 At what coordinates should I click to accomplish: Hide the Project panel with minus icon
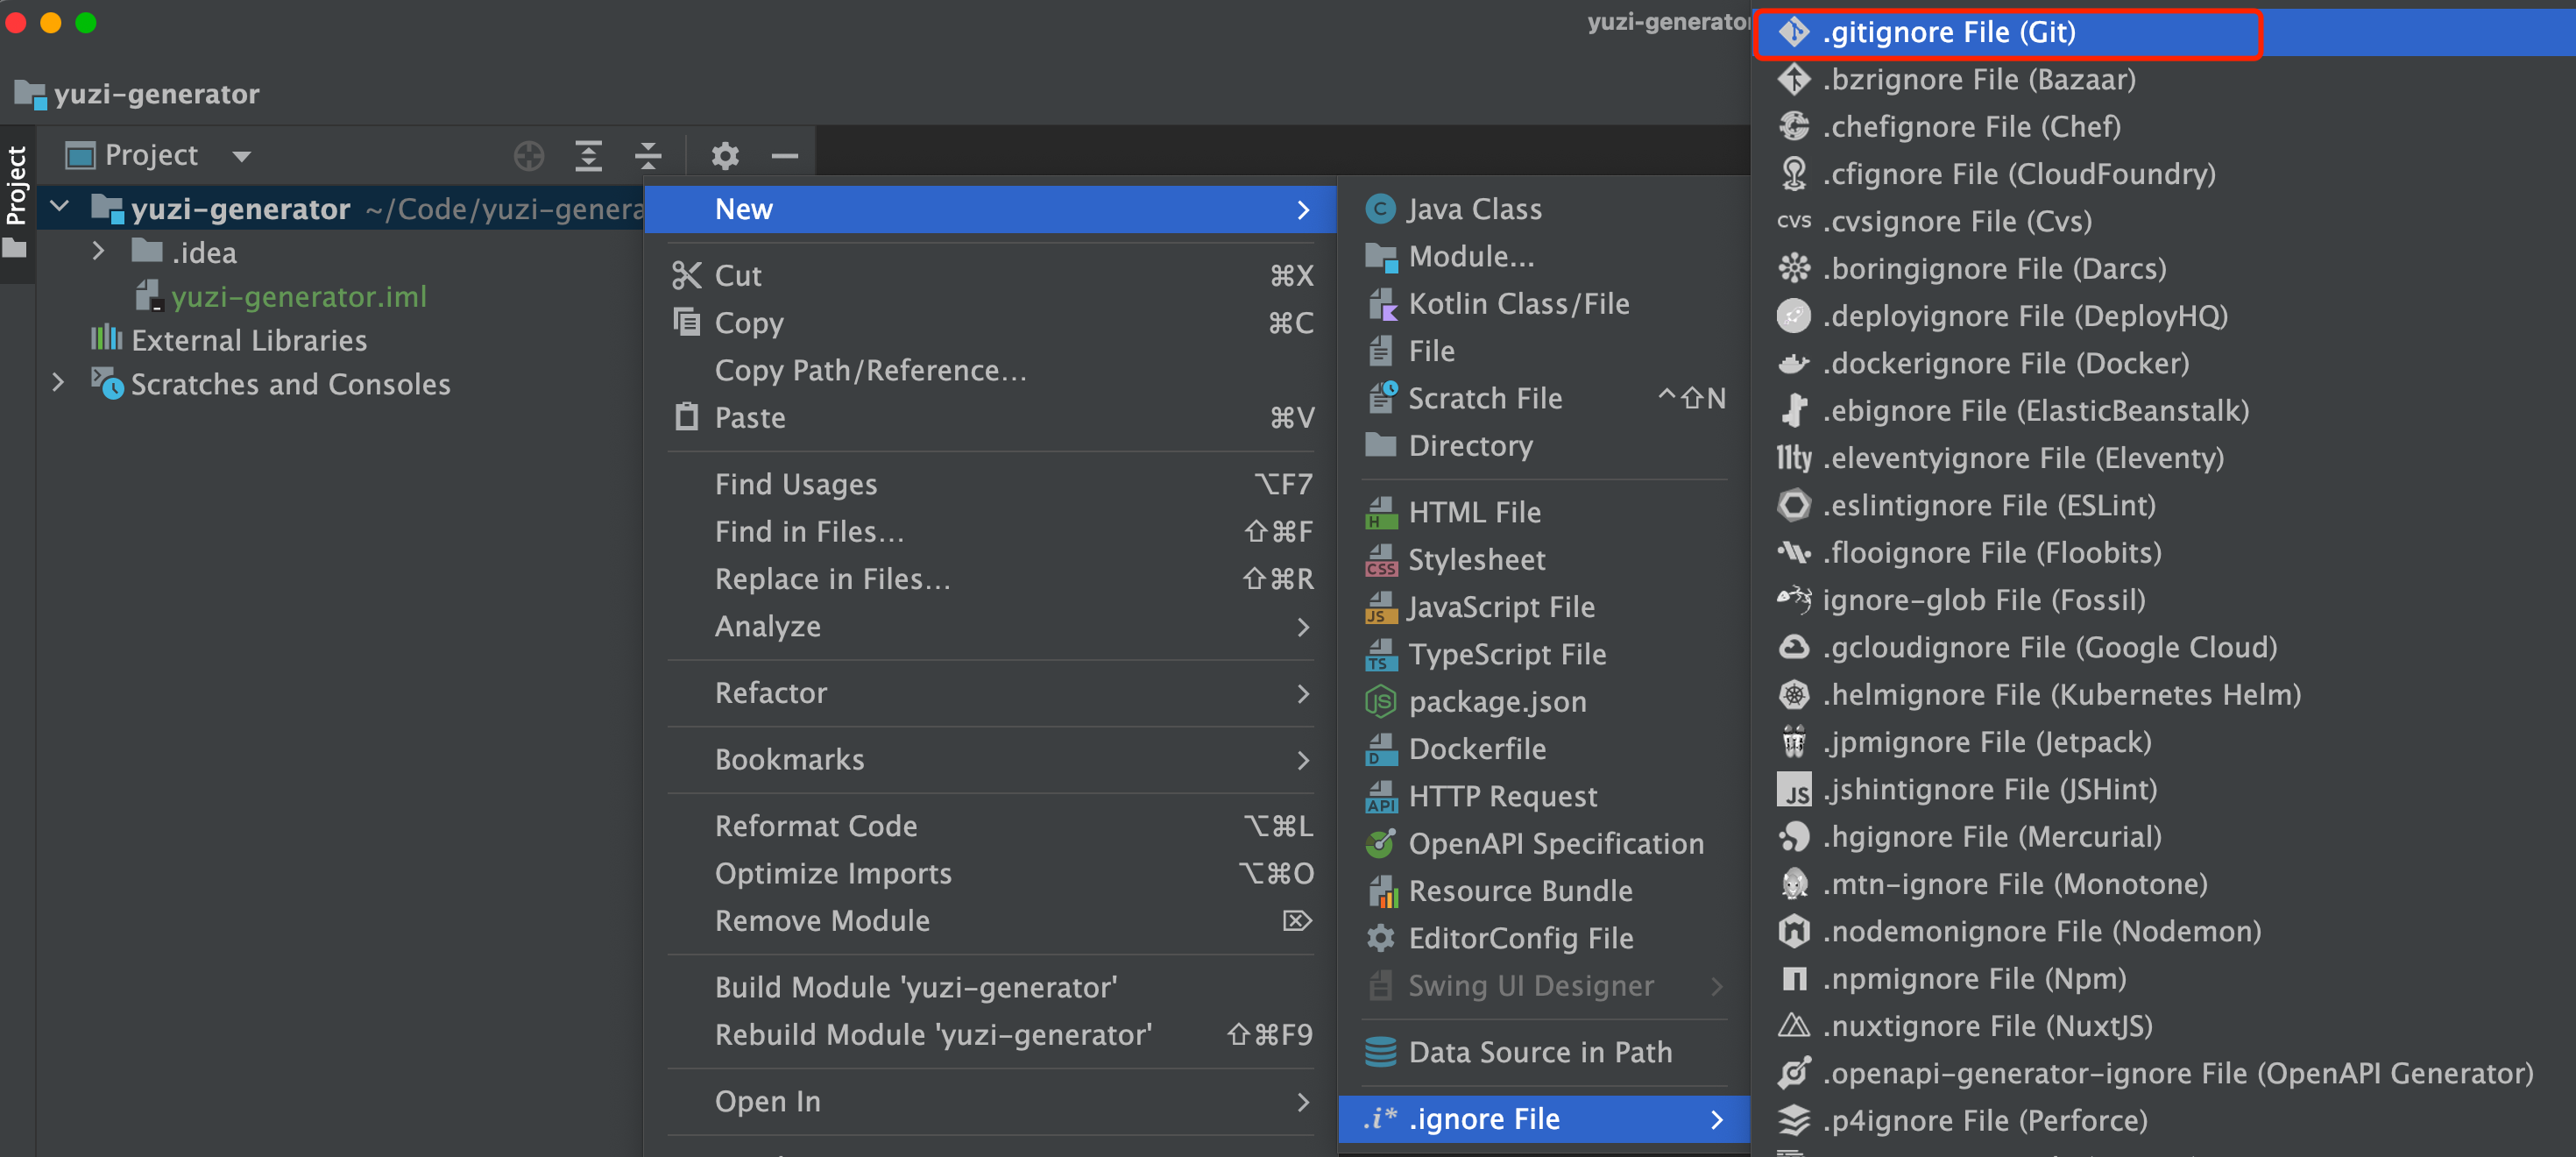[784, 156]
